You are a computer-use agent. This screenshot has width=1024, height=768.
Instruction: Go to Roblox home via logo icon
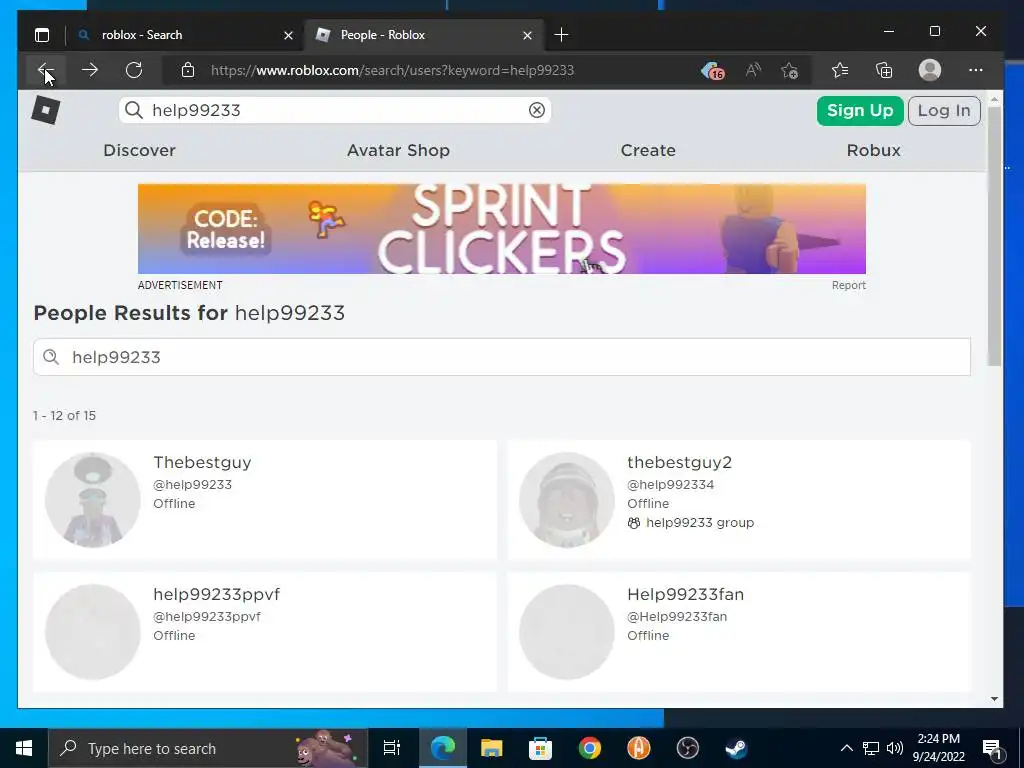pos(46,110)
